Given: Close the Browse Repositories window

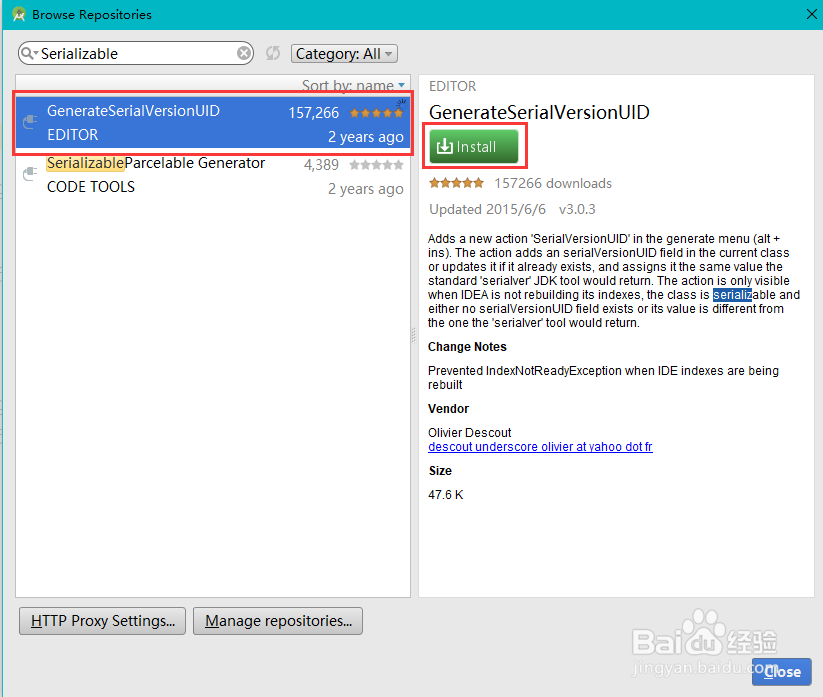Looking at the screenshot, I should [x=811, y=14].
